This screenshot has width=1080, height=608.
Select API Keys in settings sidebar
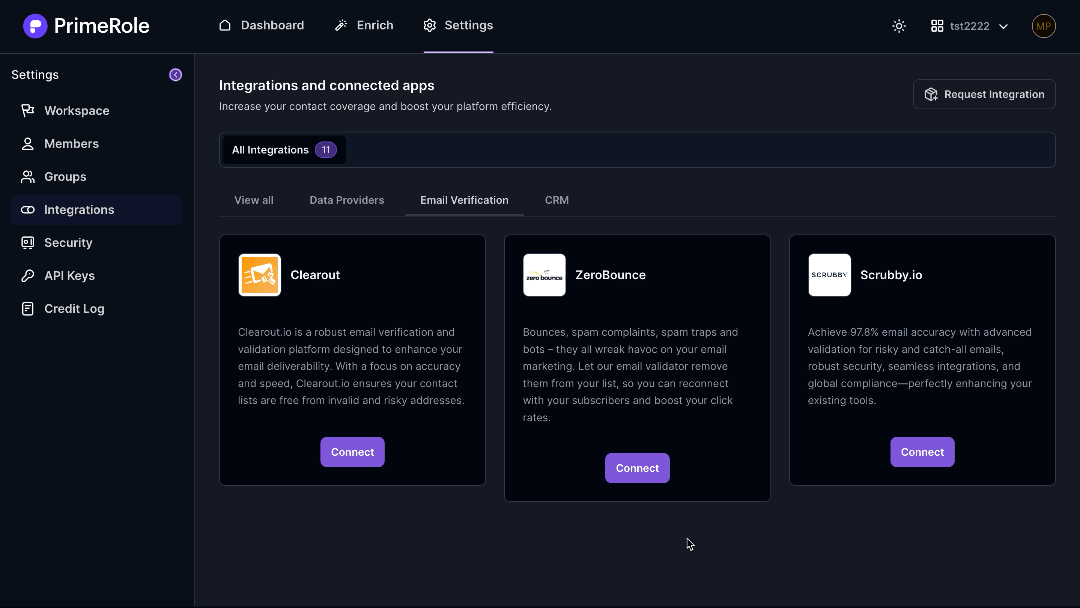[96, 275]
